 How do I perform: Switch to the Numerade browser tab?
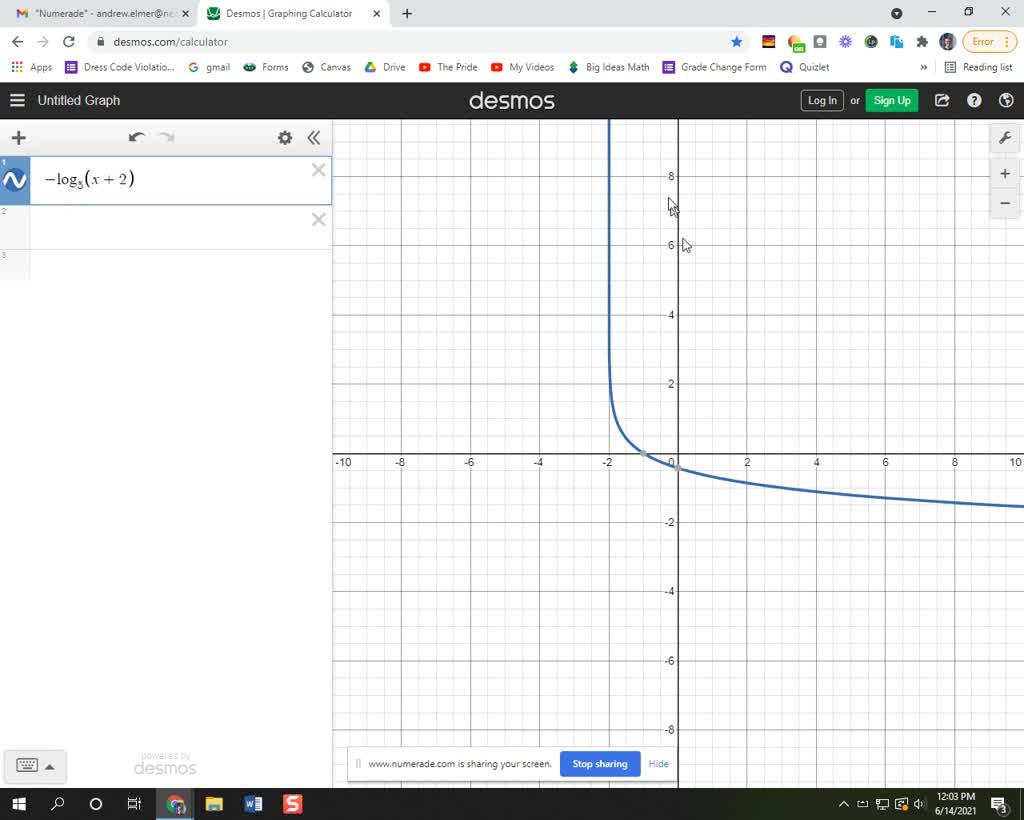pos(100,14)
